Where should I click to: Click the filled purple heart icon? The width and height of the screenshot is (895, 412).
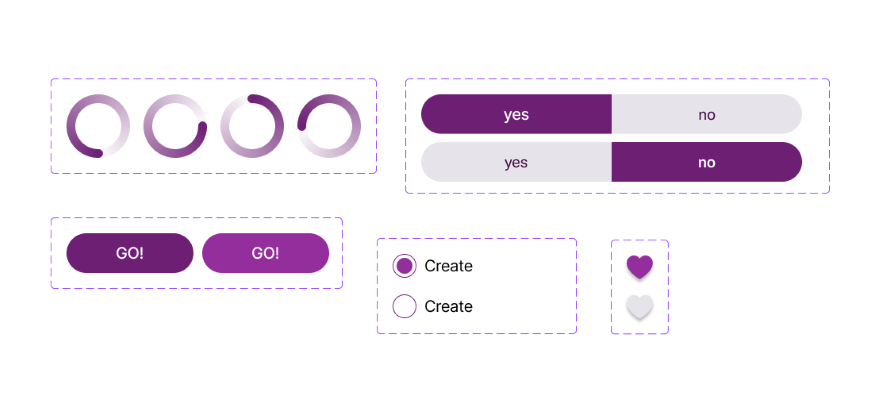(x=639, y=266)
